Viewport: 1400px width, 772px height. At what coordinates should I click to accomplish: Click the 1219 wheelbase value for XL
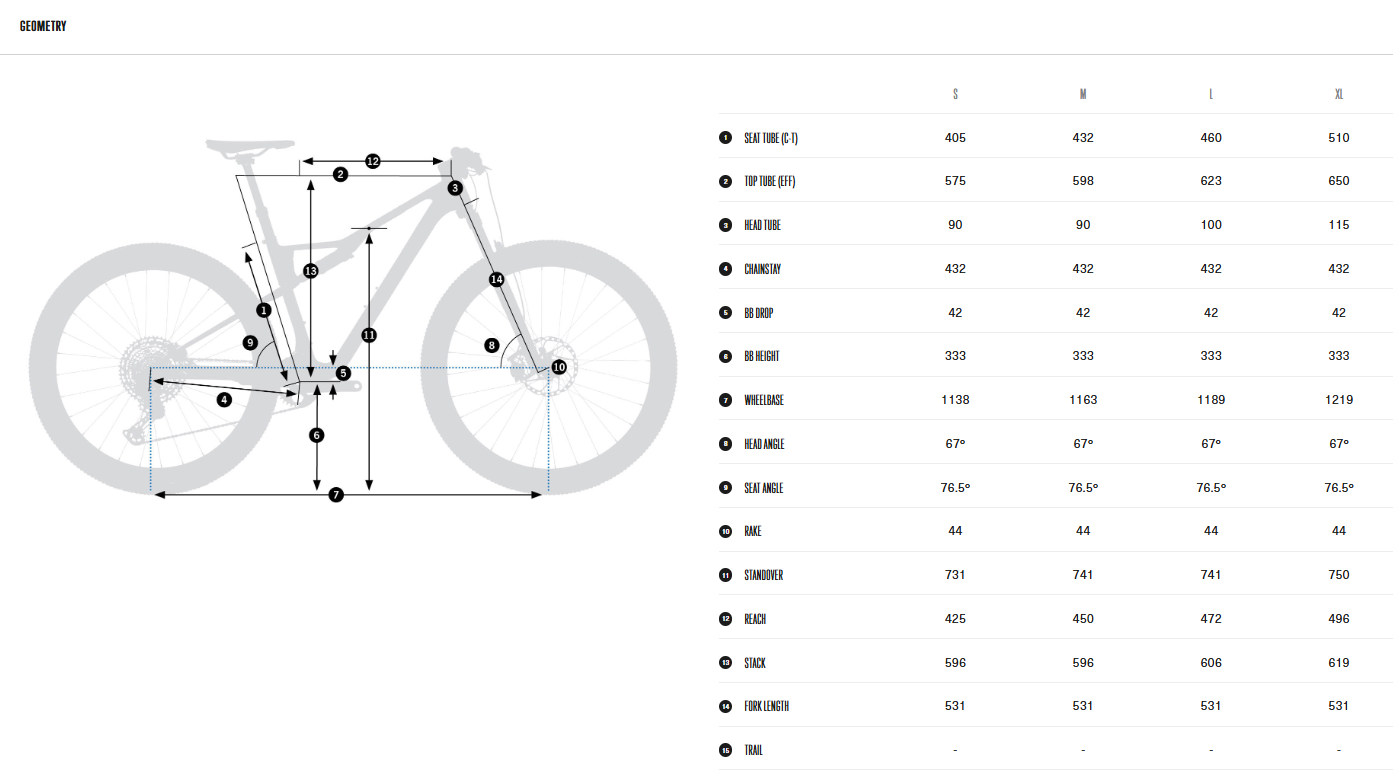click(1339, 400)
